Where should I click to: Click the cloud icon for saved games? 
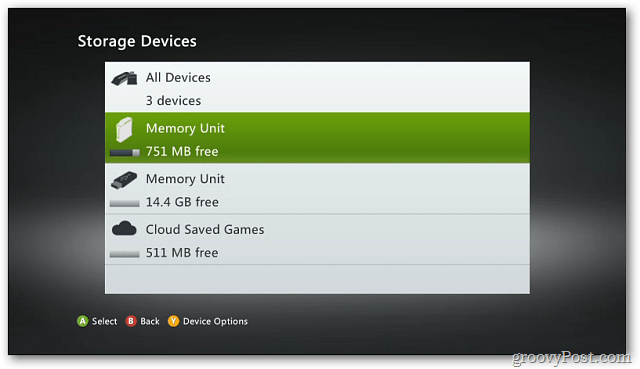point(124,229)
